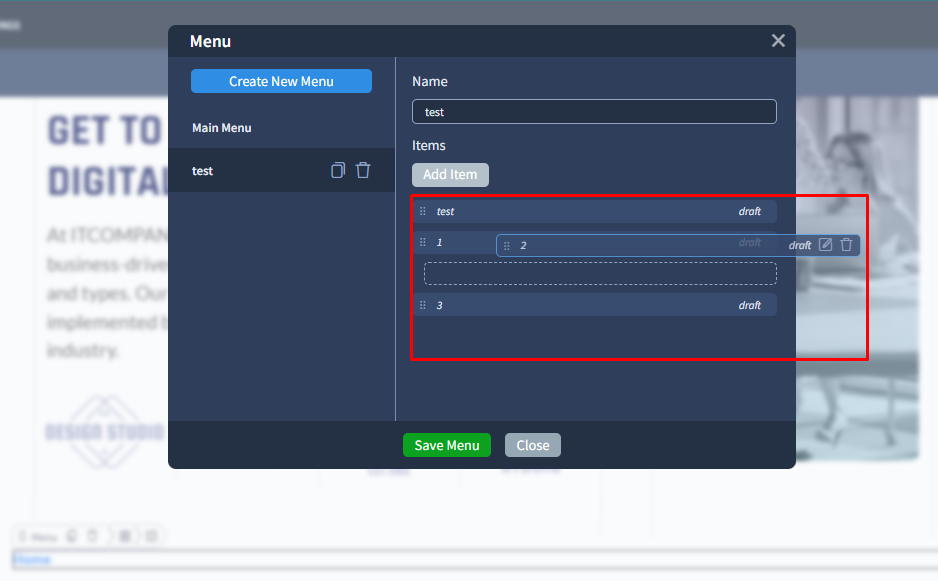
Task: Click the draft status of item test
Action: [750, 211]
